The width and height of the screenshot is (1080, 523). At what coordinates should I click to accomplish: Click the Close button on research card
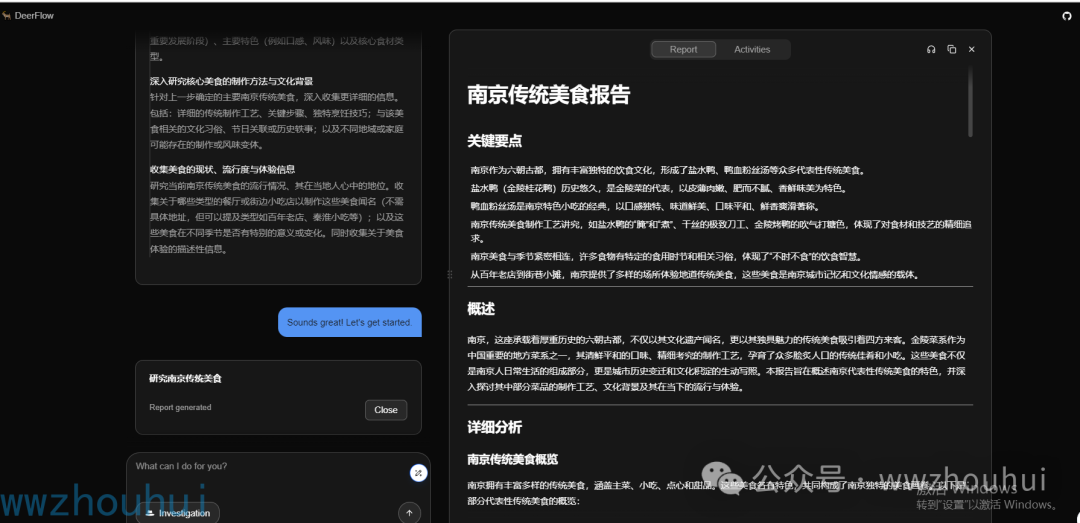coord(386,410)
